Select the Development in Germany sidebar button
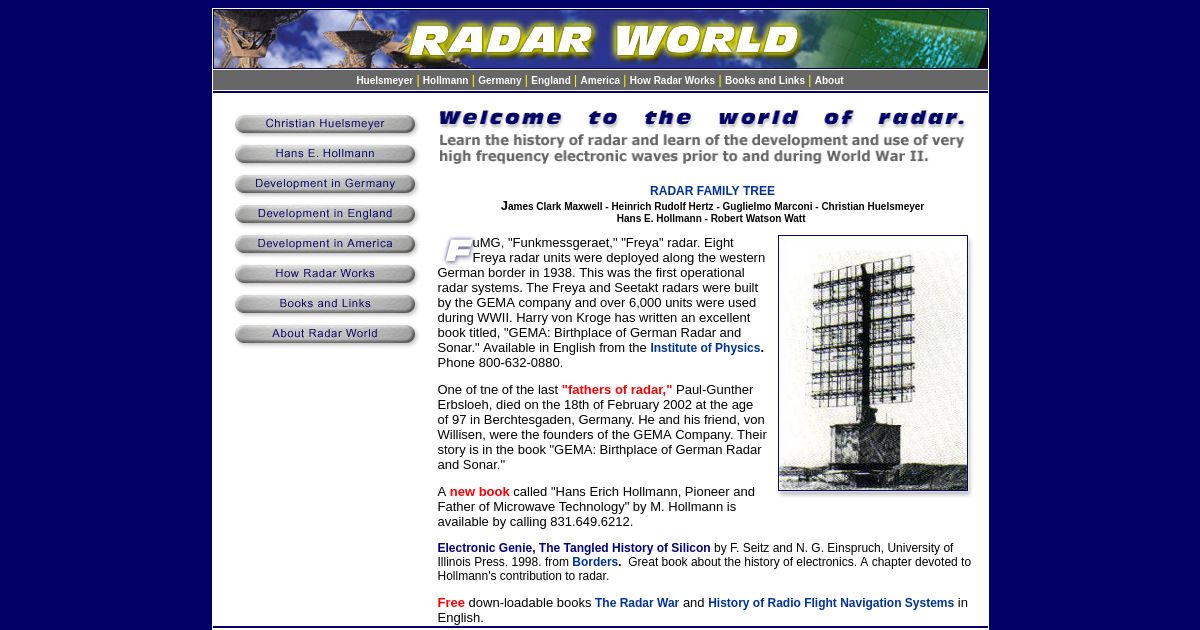Image resolution: width=1200 pixels, height=630 pixels. point(325,185)
